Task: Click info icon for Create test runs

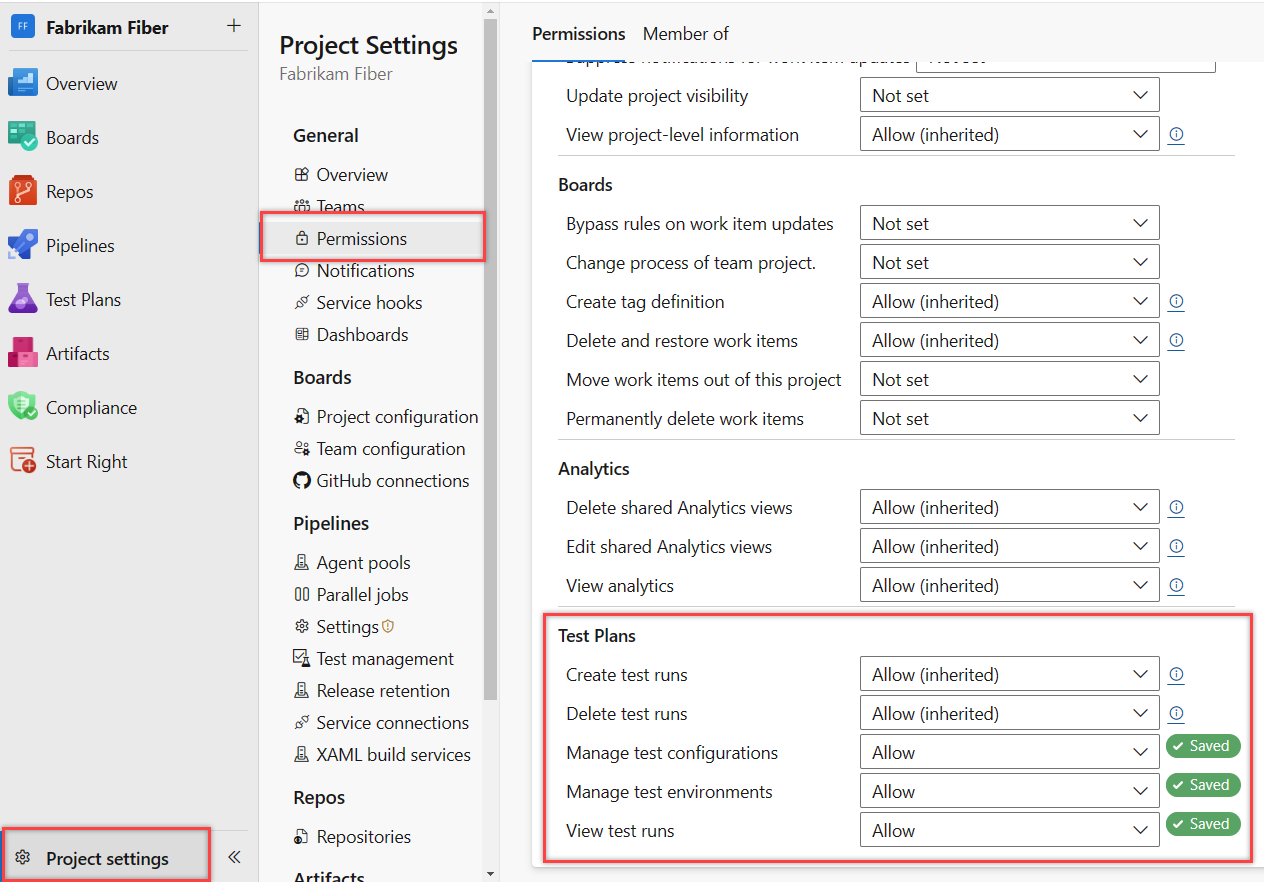Action: tap(1176, 675)
